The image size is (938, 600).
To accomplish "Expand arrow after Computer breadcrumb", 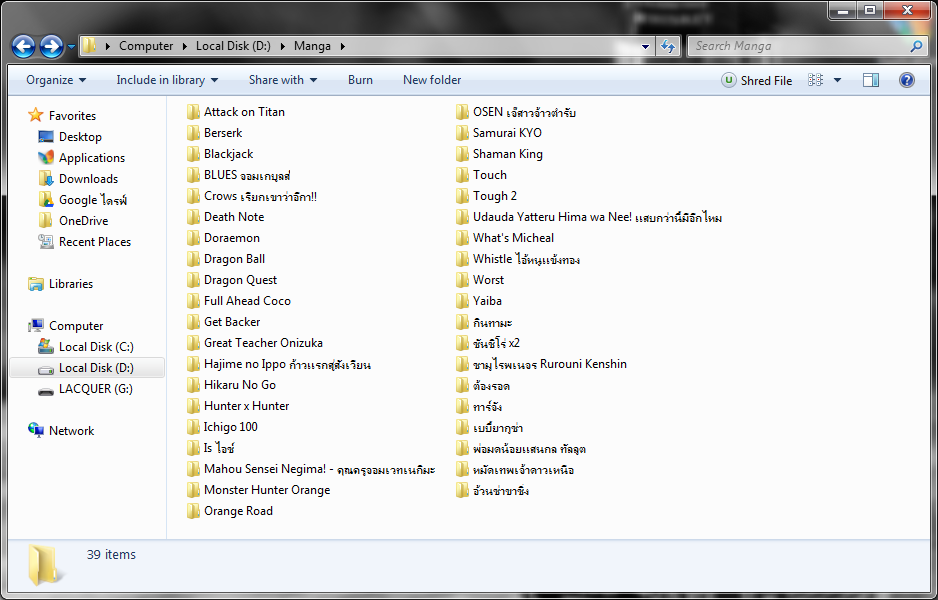I will [x=184, y=46].
